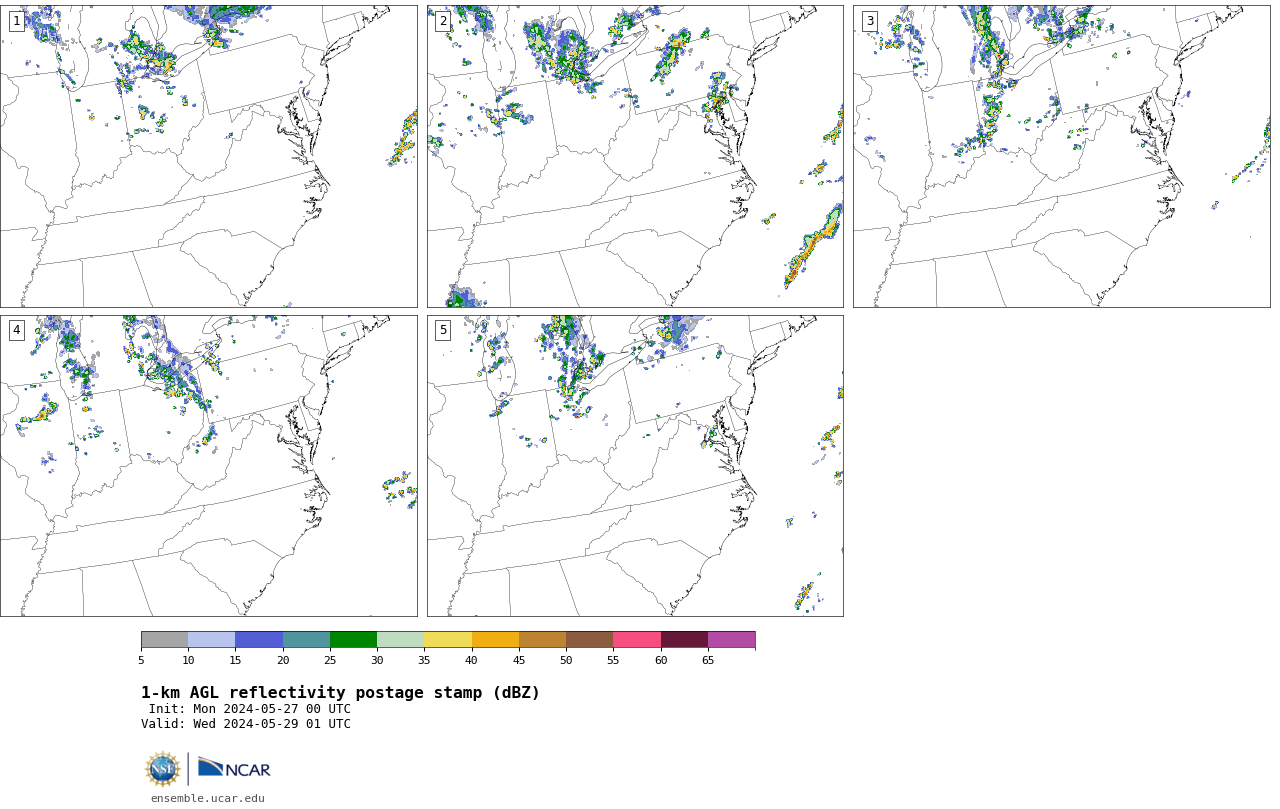1280x809 pixels.
Task: Click the colorbar tick label '50'
Action: tap(566, 660)
